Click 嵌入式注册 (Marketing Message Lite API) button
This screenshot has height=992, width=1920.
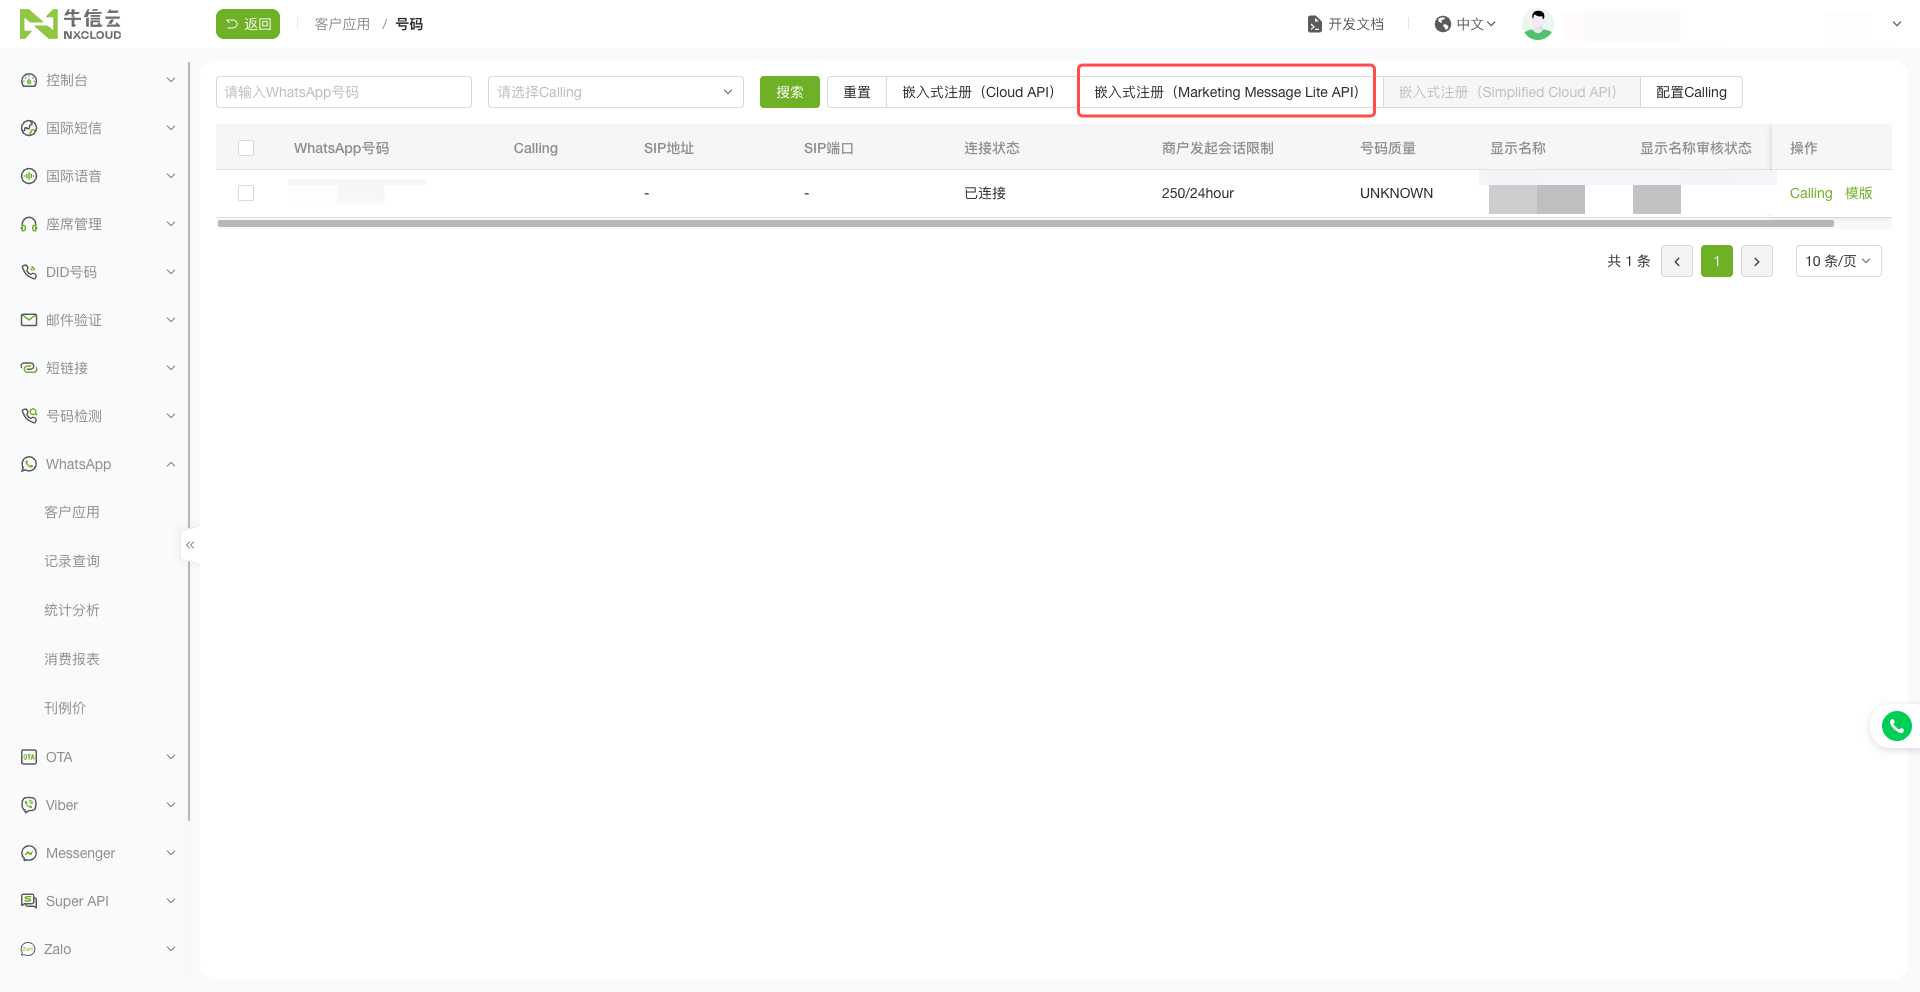tap(1226, 92)
